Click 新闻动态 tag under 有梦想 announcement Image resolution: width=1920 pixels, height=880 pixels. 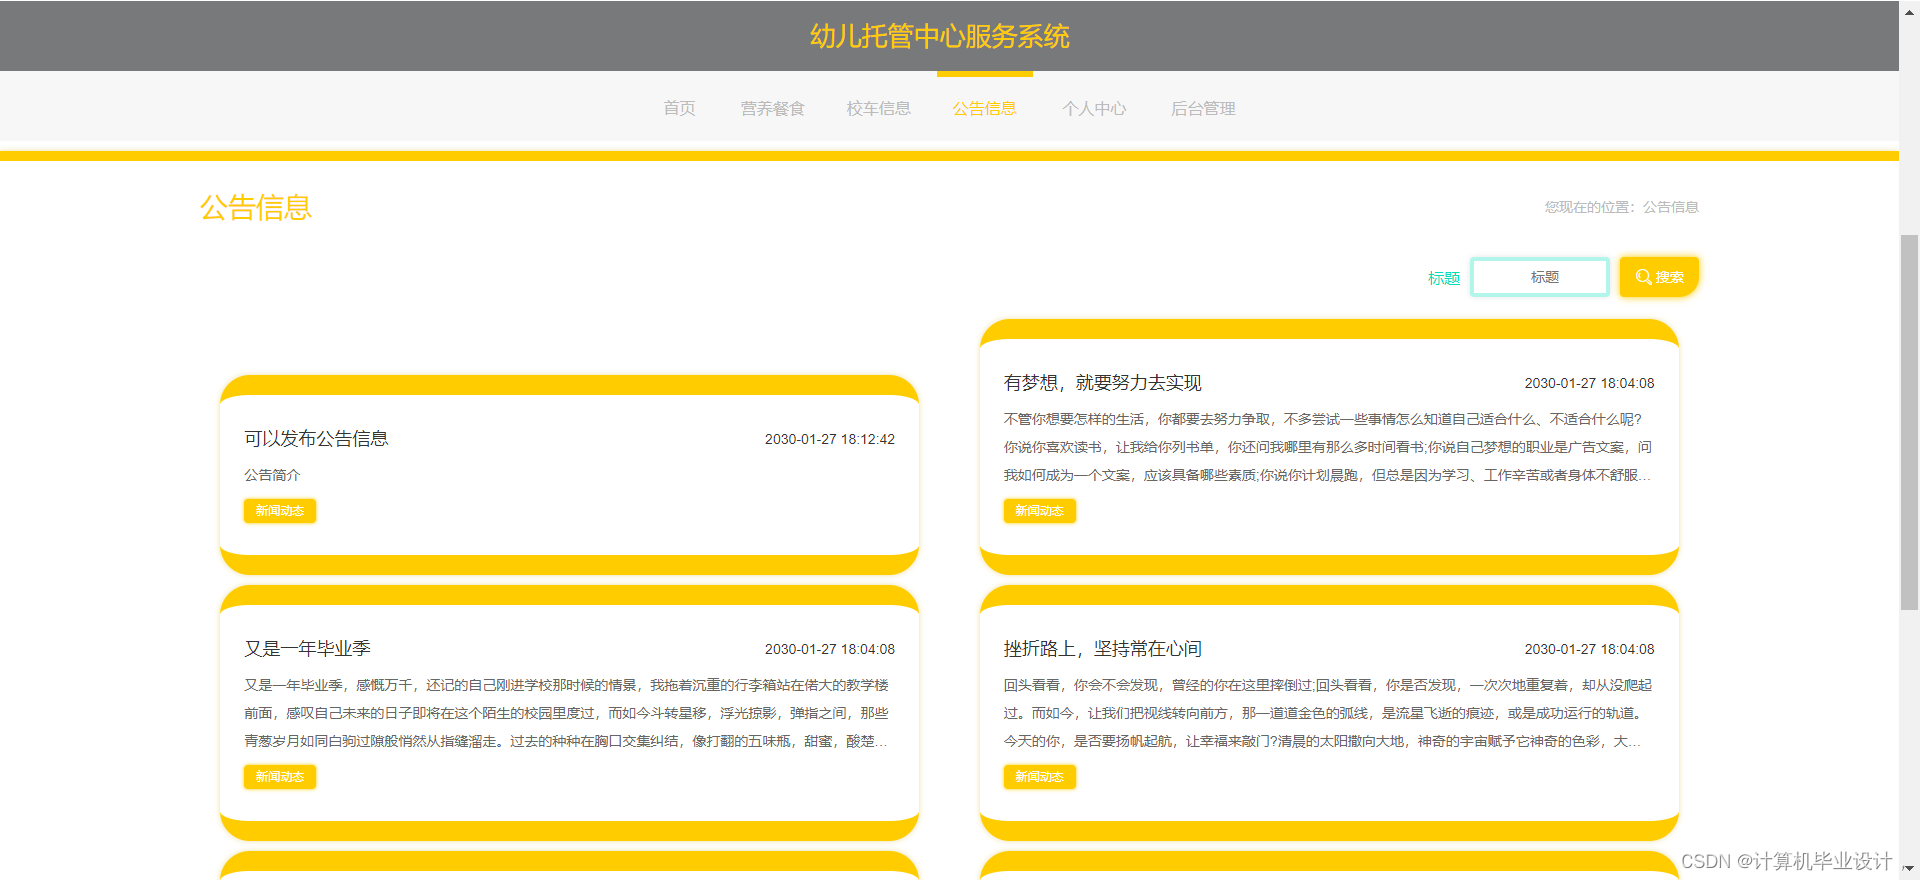(1040, 511)
